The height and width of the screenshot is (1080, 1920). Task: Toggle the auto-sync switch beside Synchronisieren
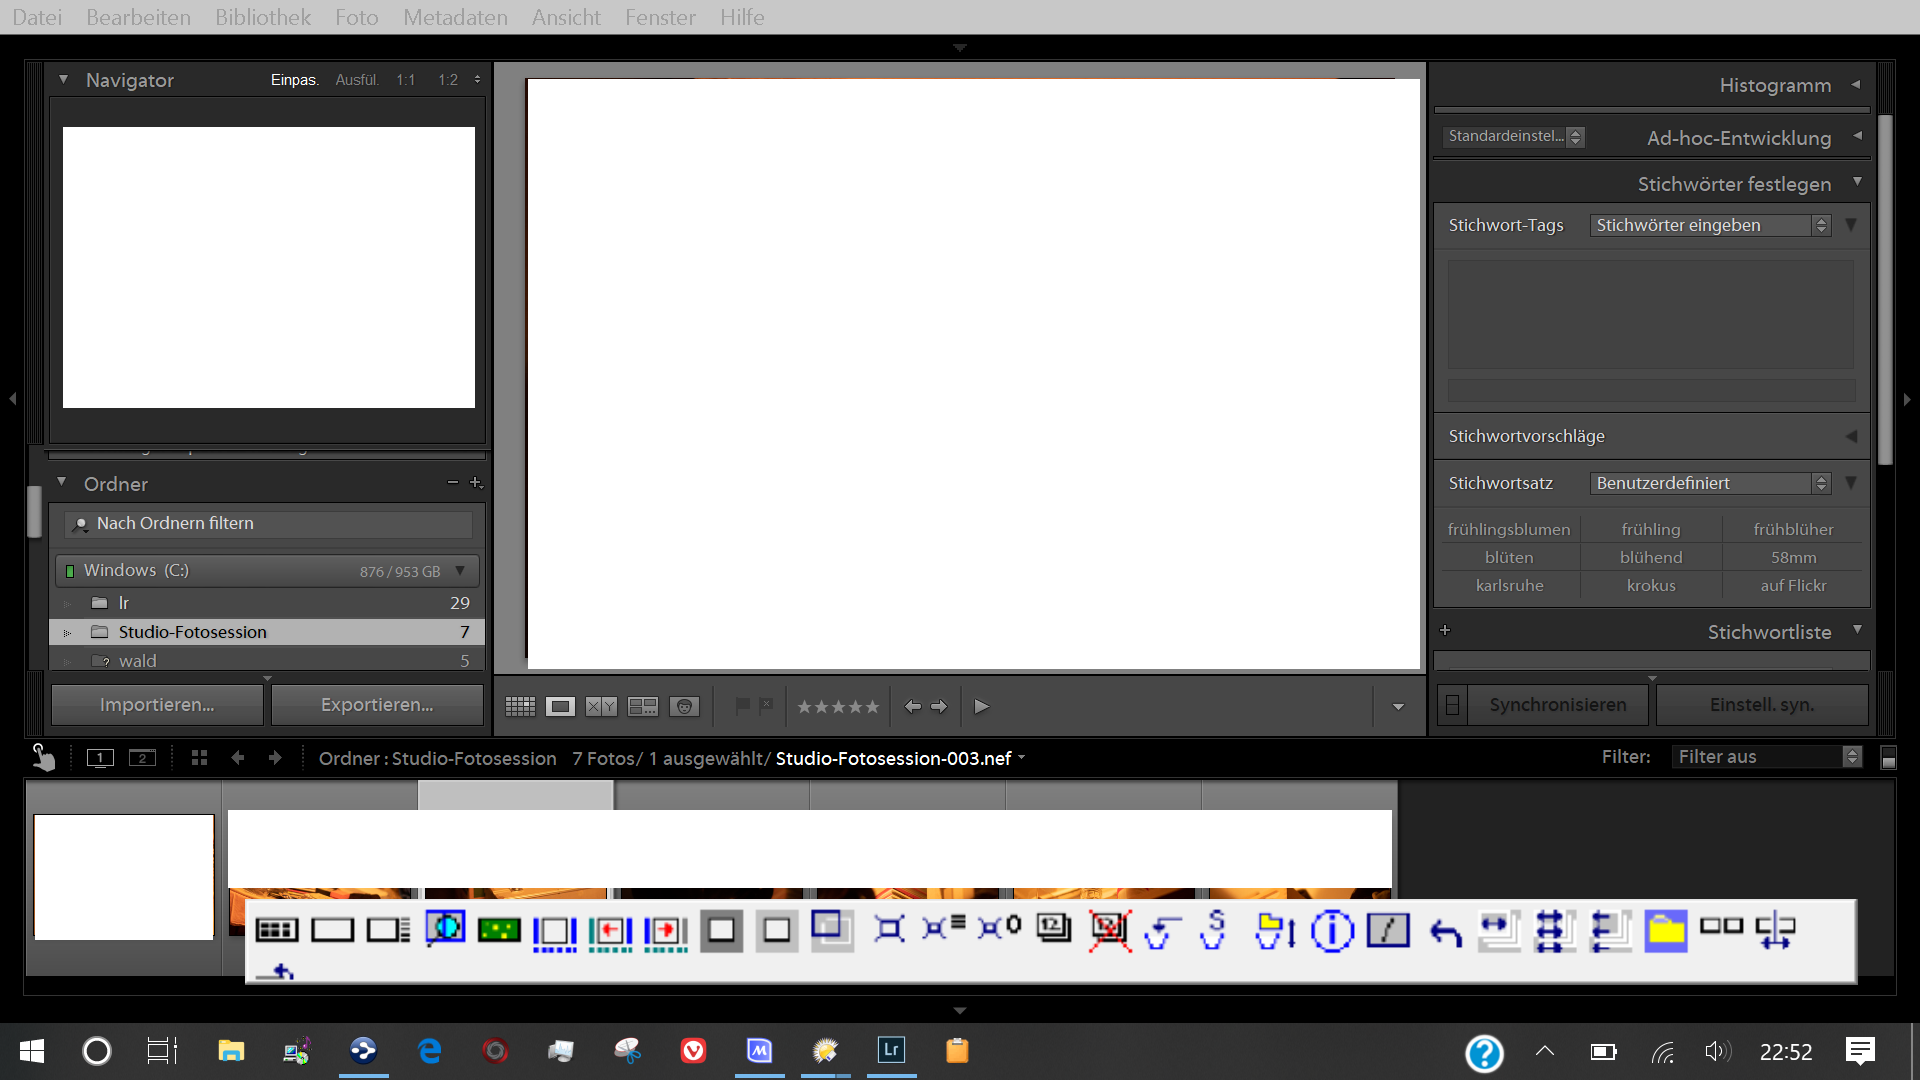[x=1452, y=705]
